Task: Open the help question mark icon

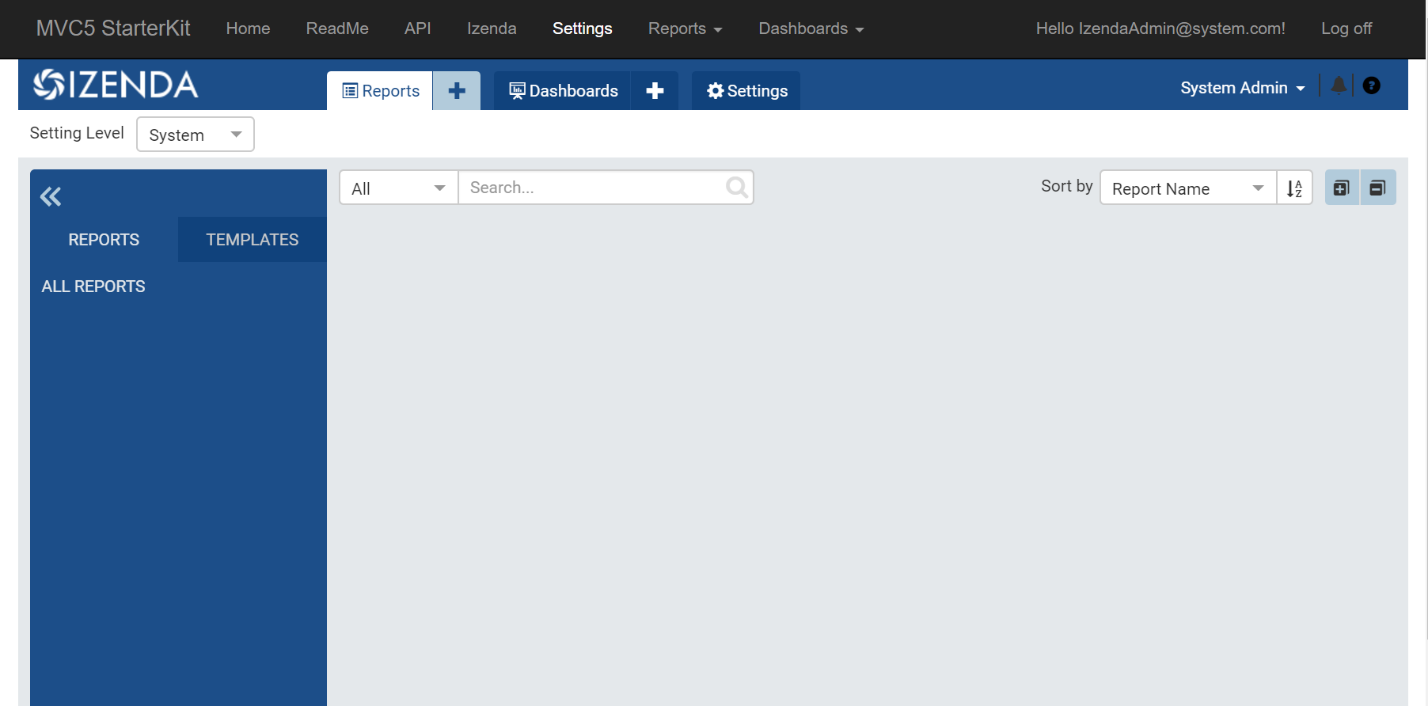Action: 1372,86
